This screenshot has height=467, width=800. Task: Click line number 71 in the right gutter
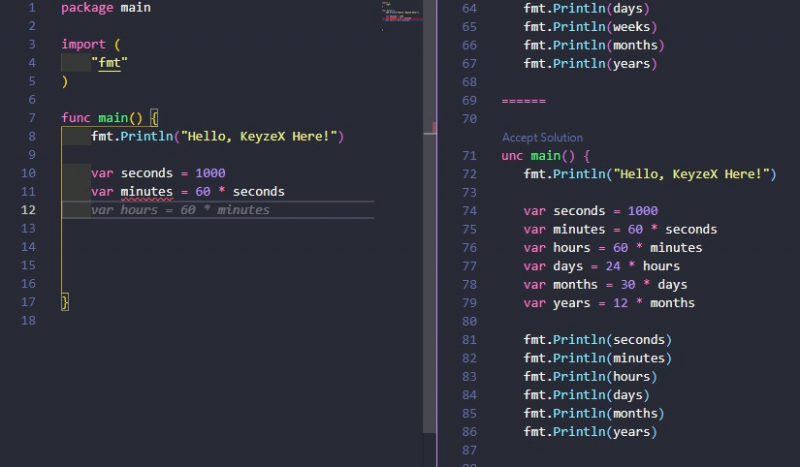(469, 156)
